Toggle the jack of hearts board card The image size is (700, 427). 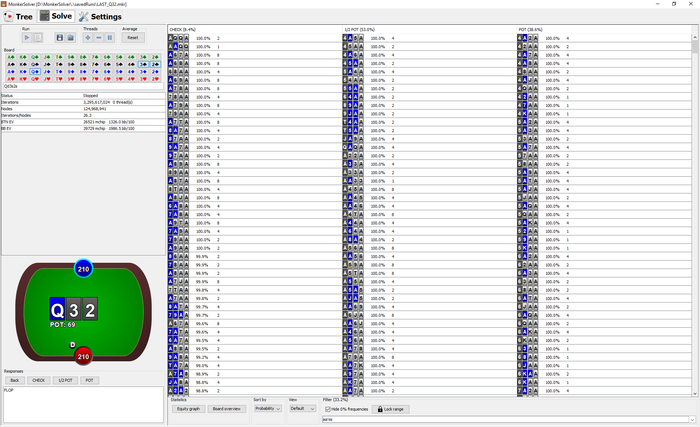pyautogui.click(x=47, y=79)
